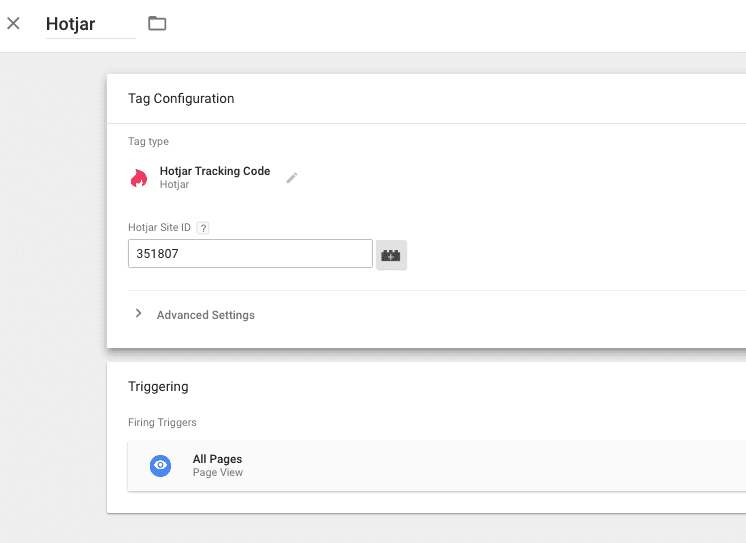Screen dimensions: 746x543
Task: Select the All Pages firing trigger
Action: (x=437, y=466)
